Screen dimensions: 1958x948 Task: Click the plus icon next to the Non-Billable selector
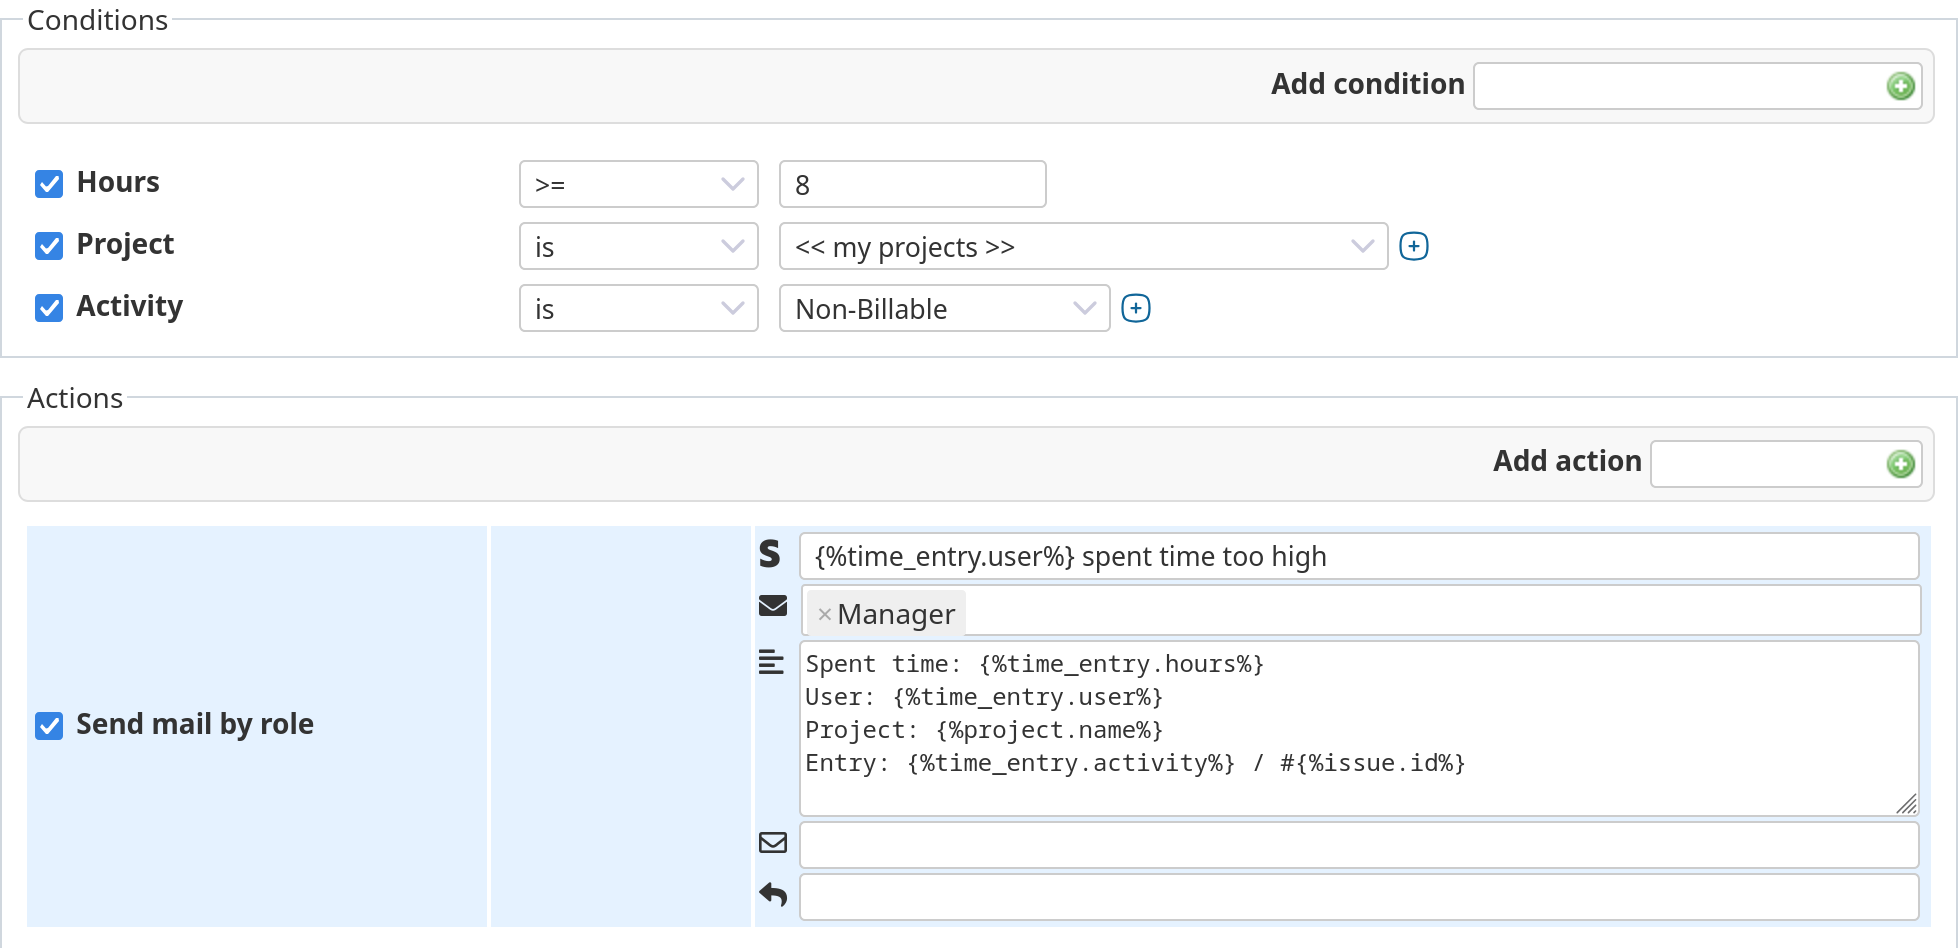coord(1135,308)
